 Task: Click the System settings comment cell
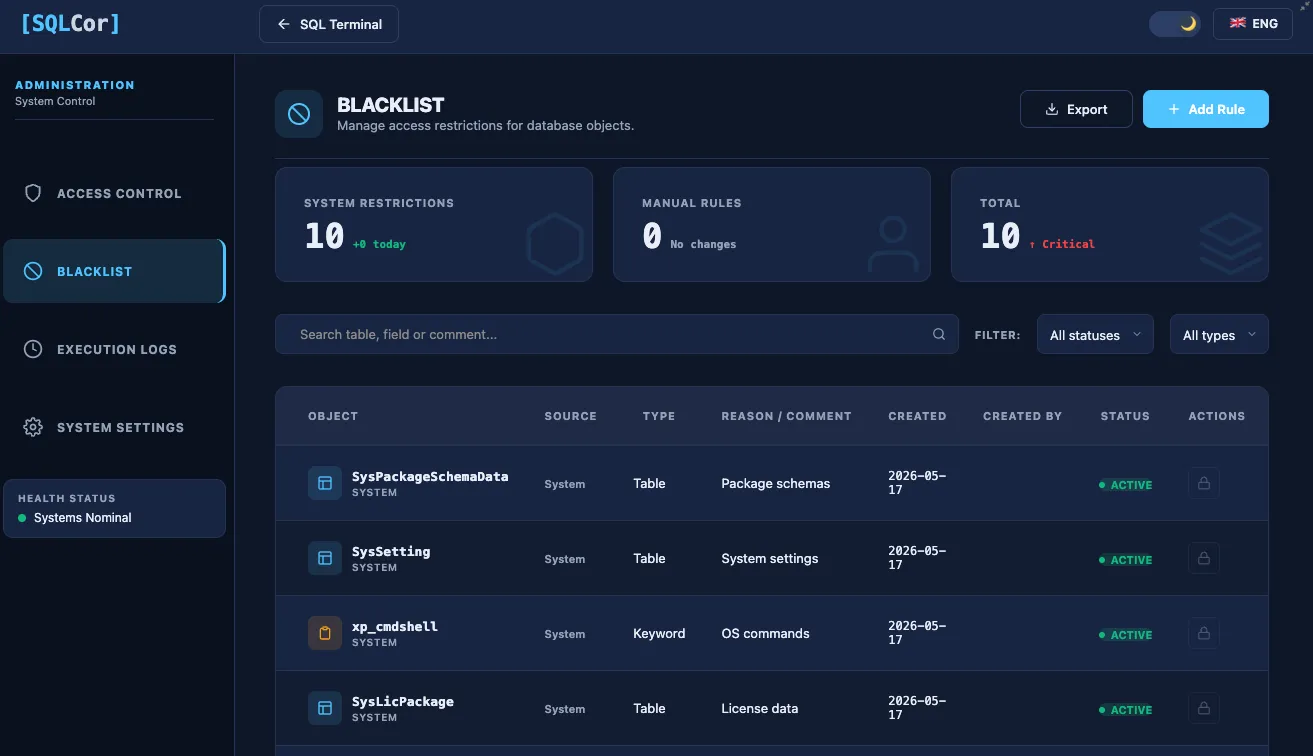(x=770, y=558)
